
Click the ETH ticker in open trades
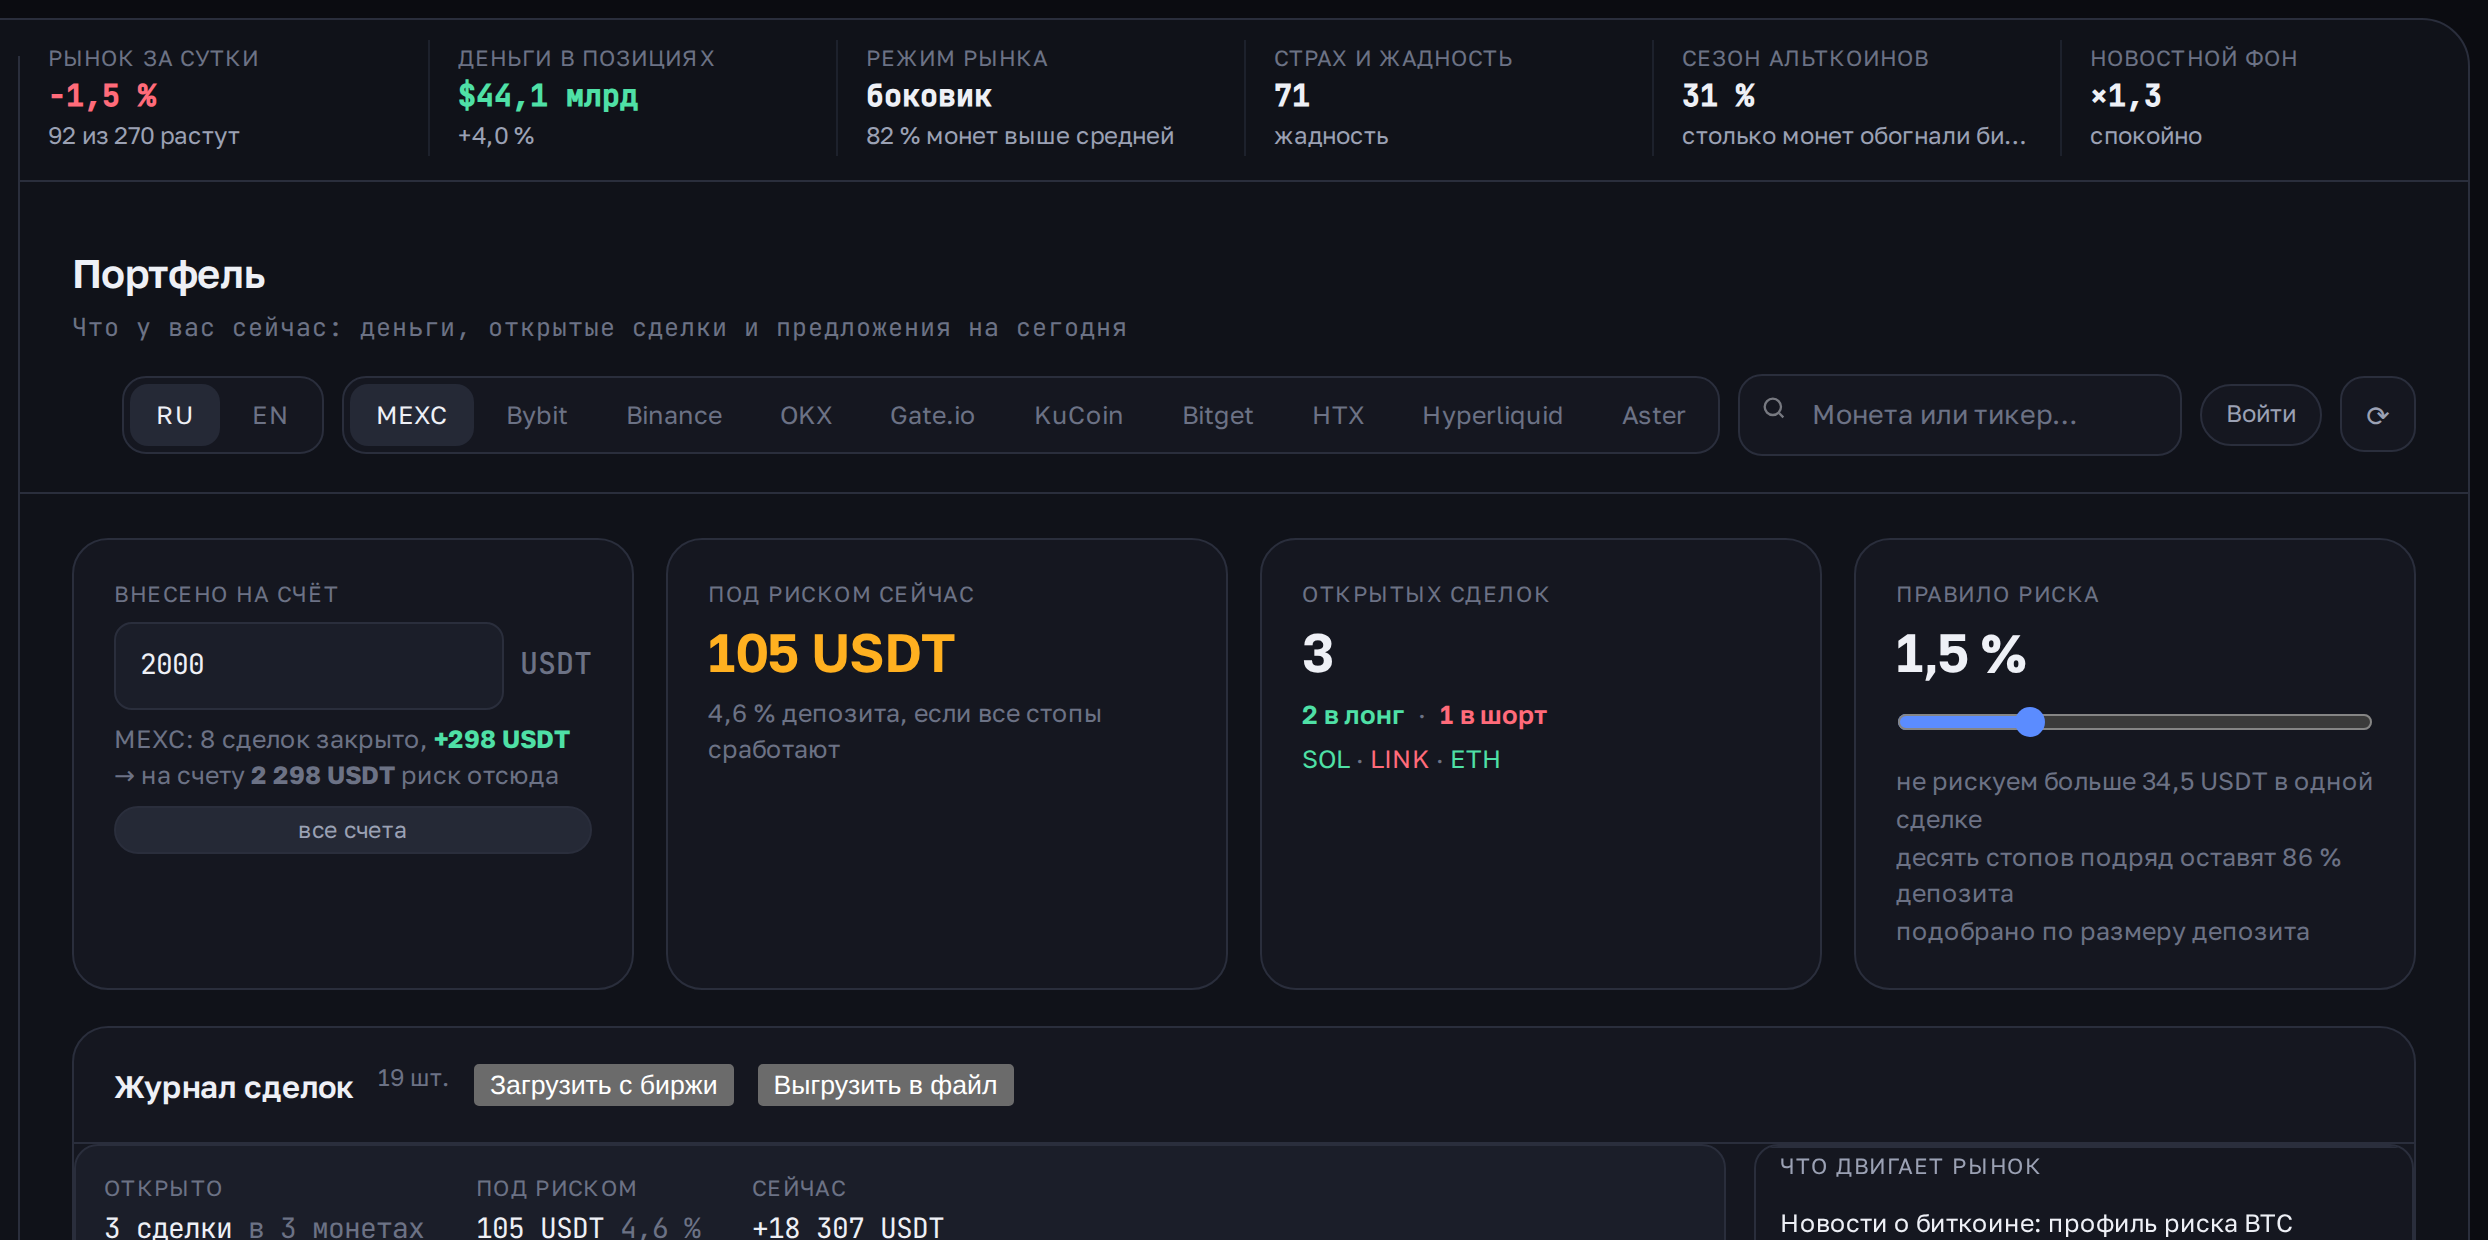click(1475, 760)
